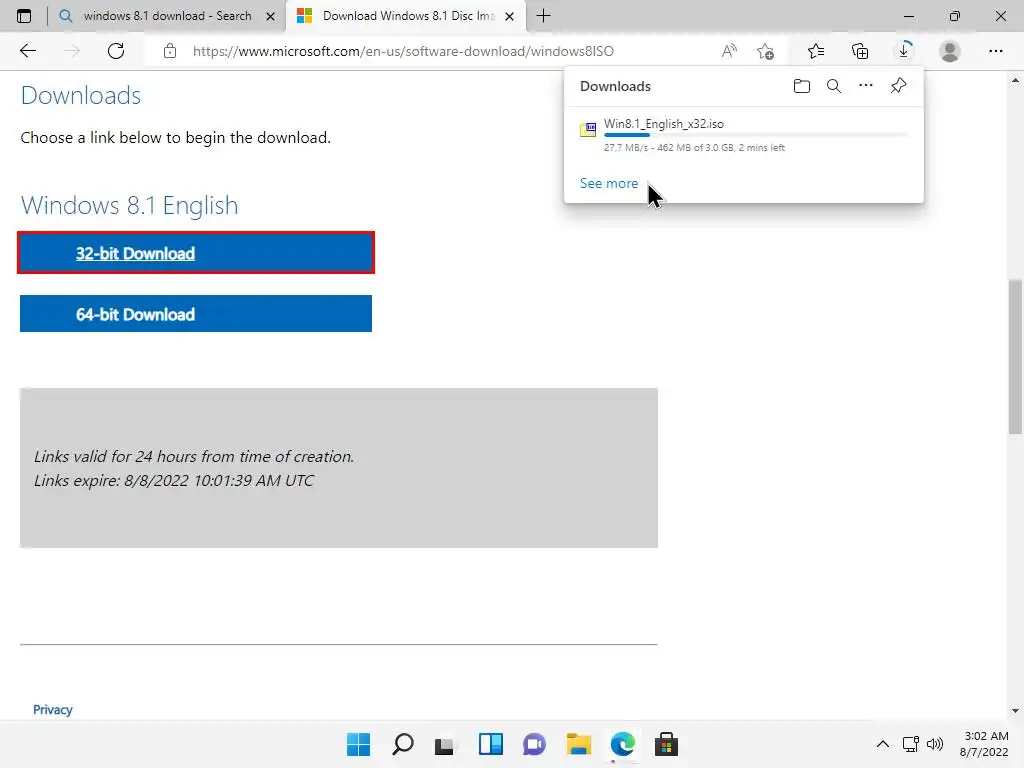Click Links valid for 24 hours text
This screenshot has height=768, width=1024.
pyautogui.click(x=194, y=456)
